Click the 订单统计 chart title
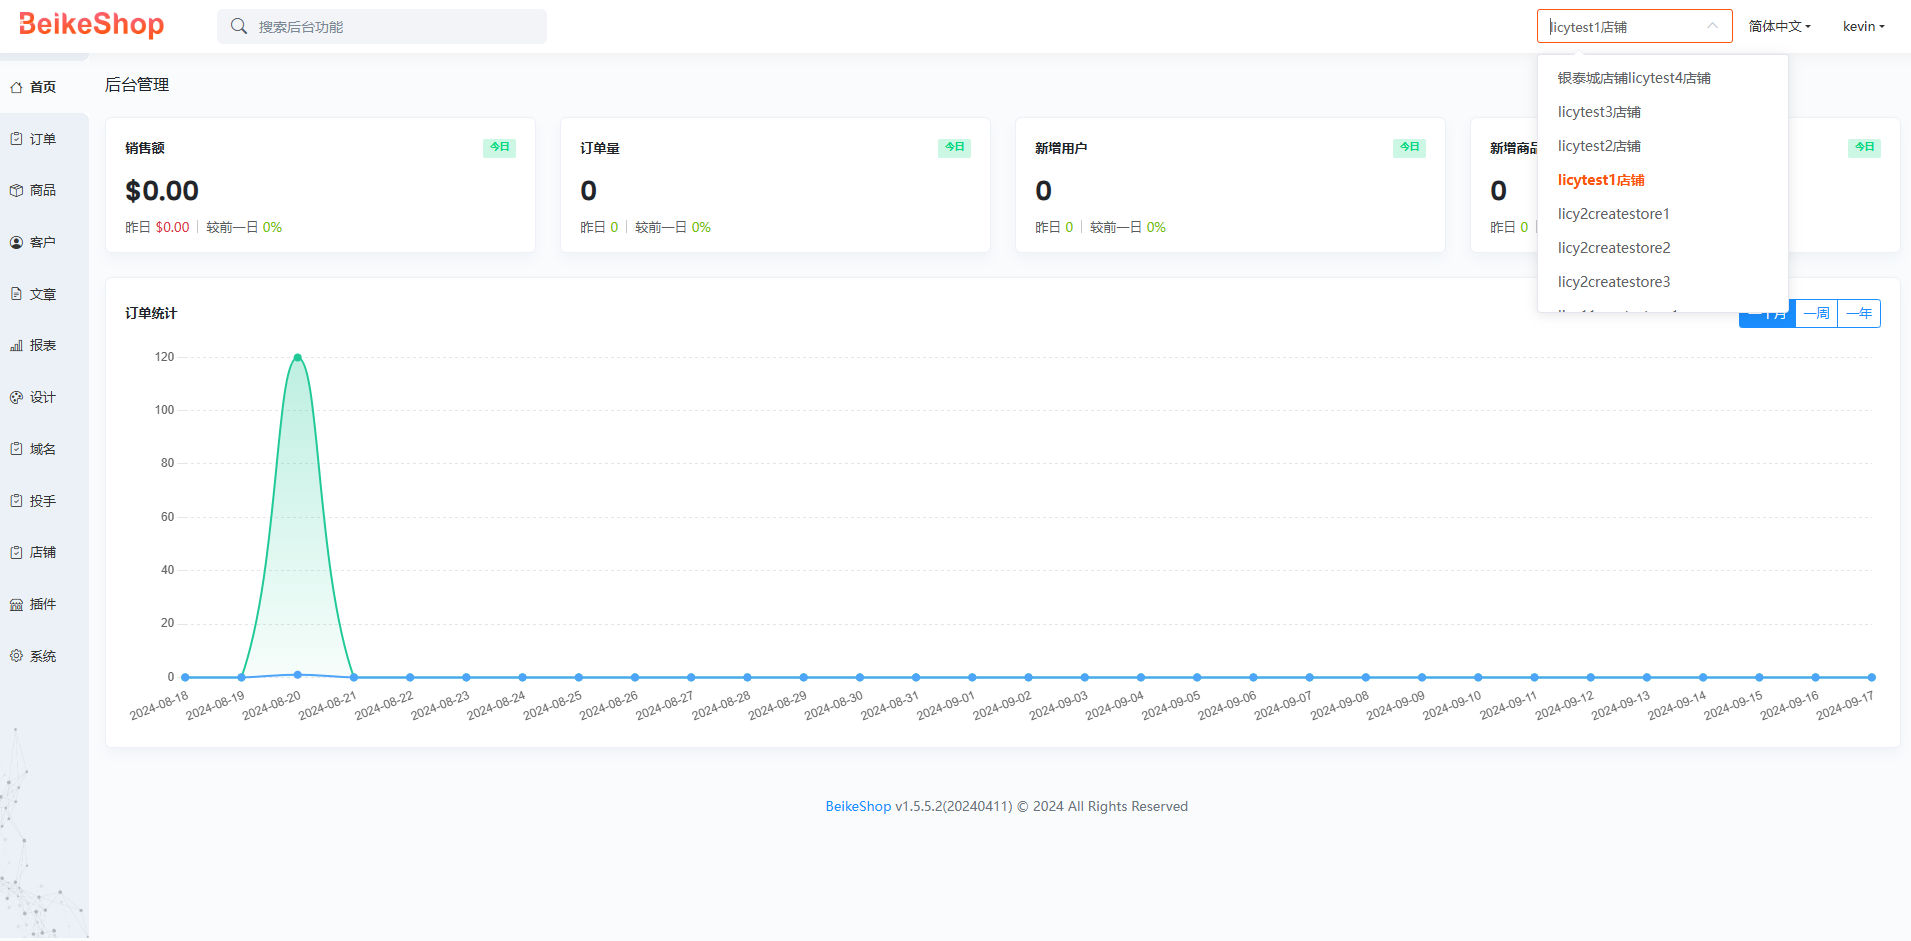This screenshot has height=941, width=1911. (151, 313)
